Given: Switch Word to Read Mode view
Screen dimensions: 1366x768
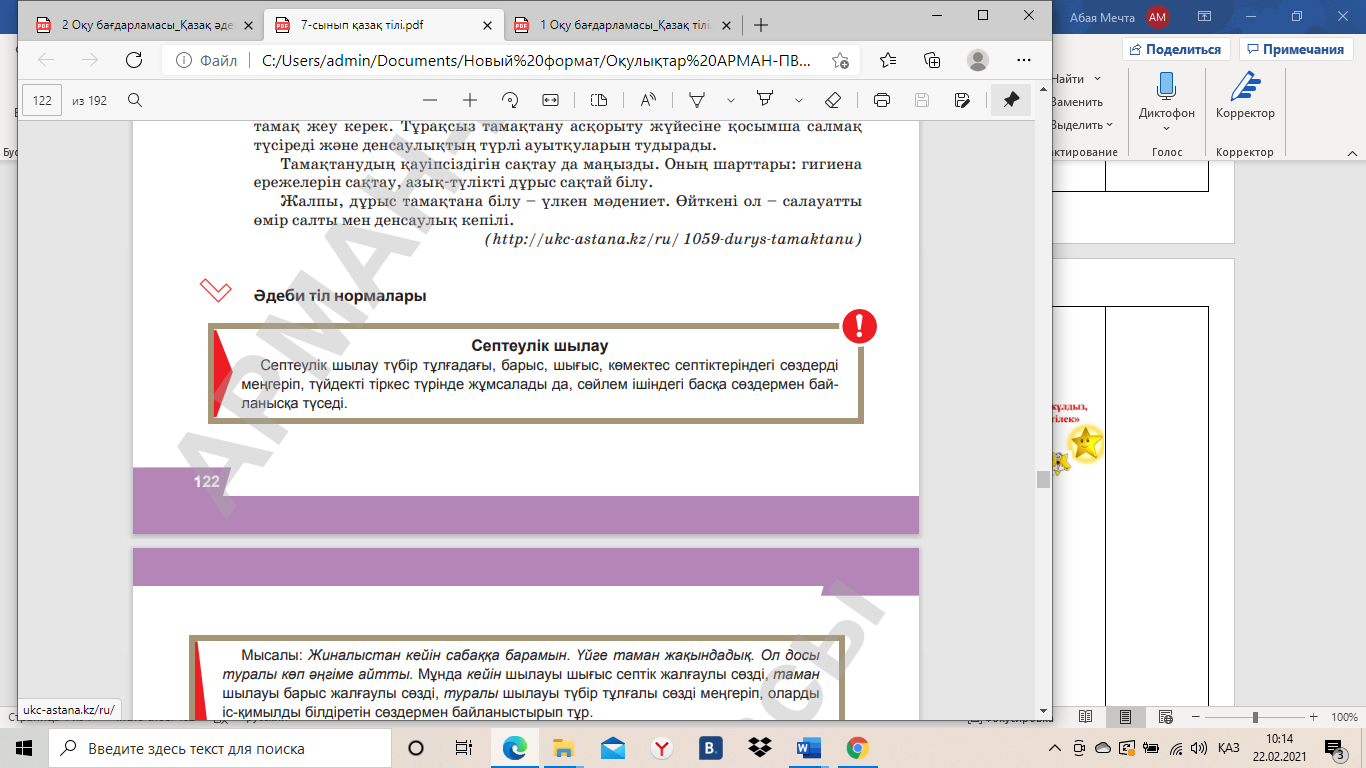Looking at the screenshot, I should pyautogui.click(x=1086, y=716).
